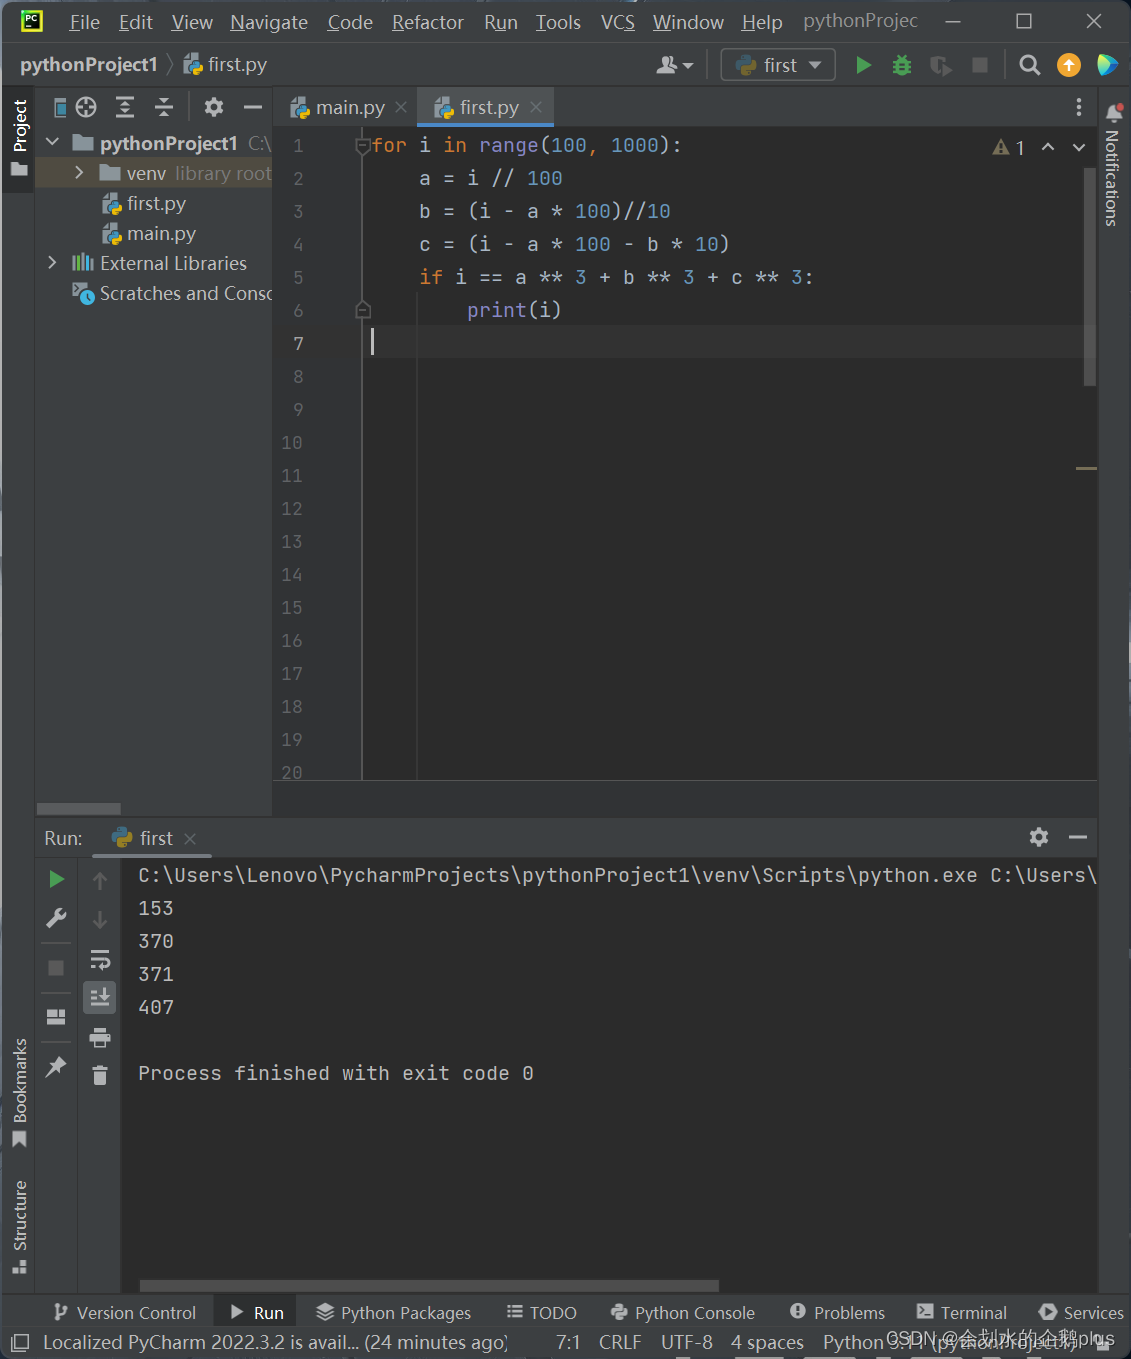Click the UTF-8 encoding status
This screenshot has height=1359, width=1131.
[x=687, y=1342]
